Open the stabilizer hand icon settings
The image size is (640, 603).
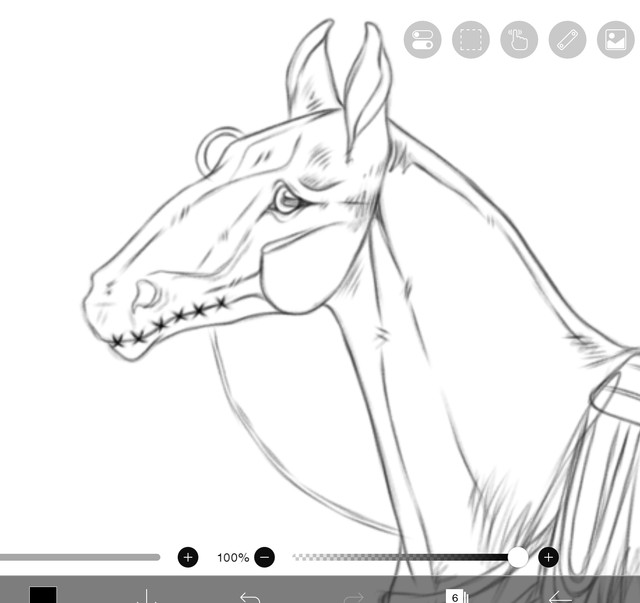[519, 40]
